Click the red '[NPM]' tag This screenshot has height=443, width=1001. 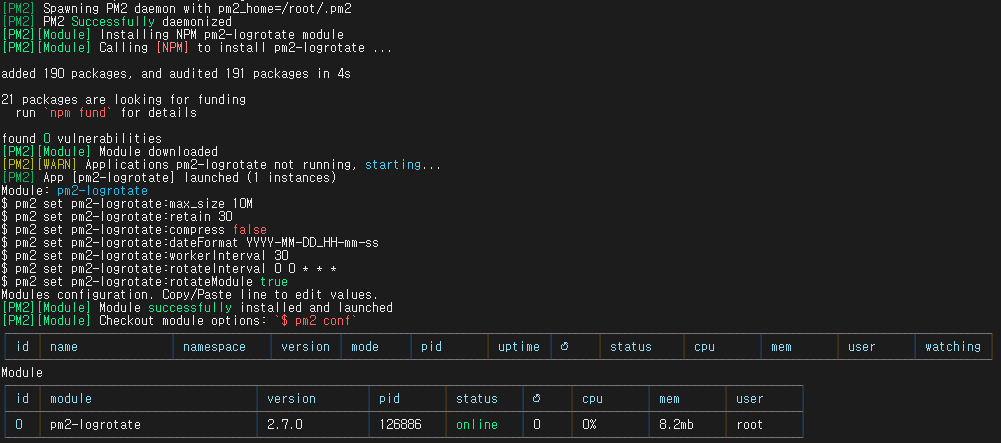(172, 48)
